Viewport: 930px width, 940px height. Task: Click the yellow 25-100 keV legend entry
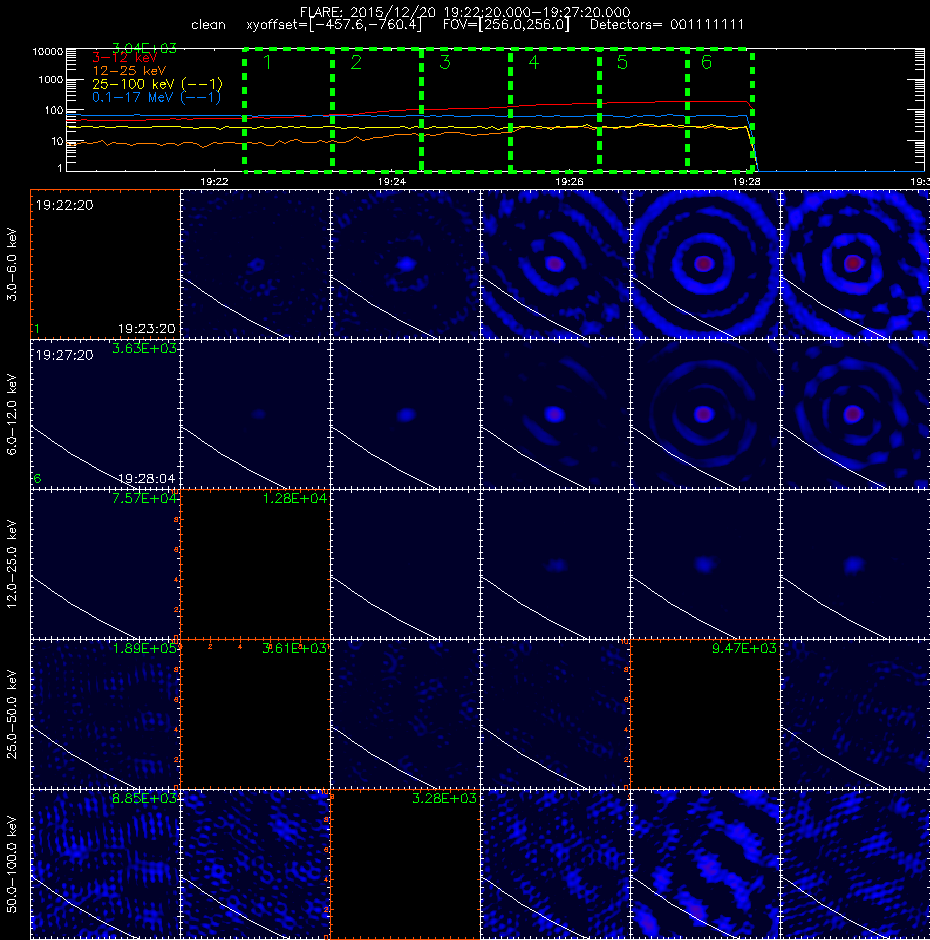pyautogui.click(x=157, y=84)
